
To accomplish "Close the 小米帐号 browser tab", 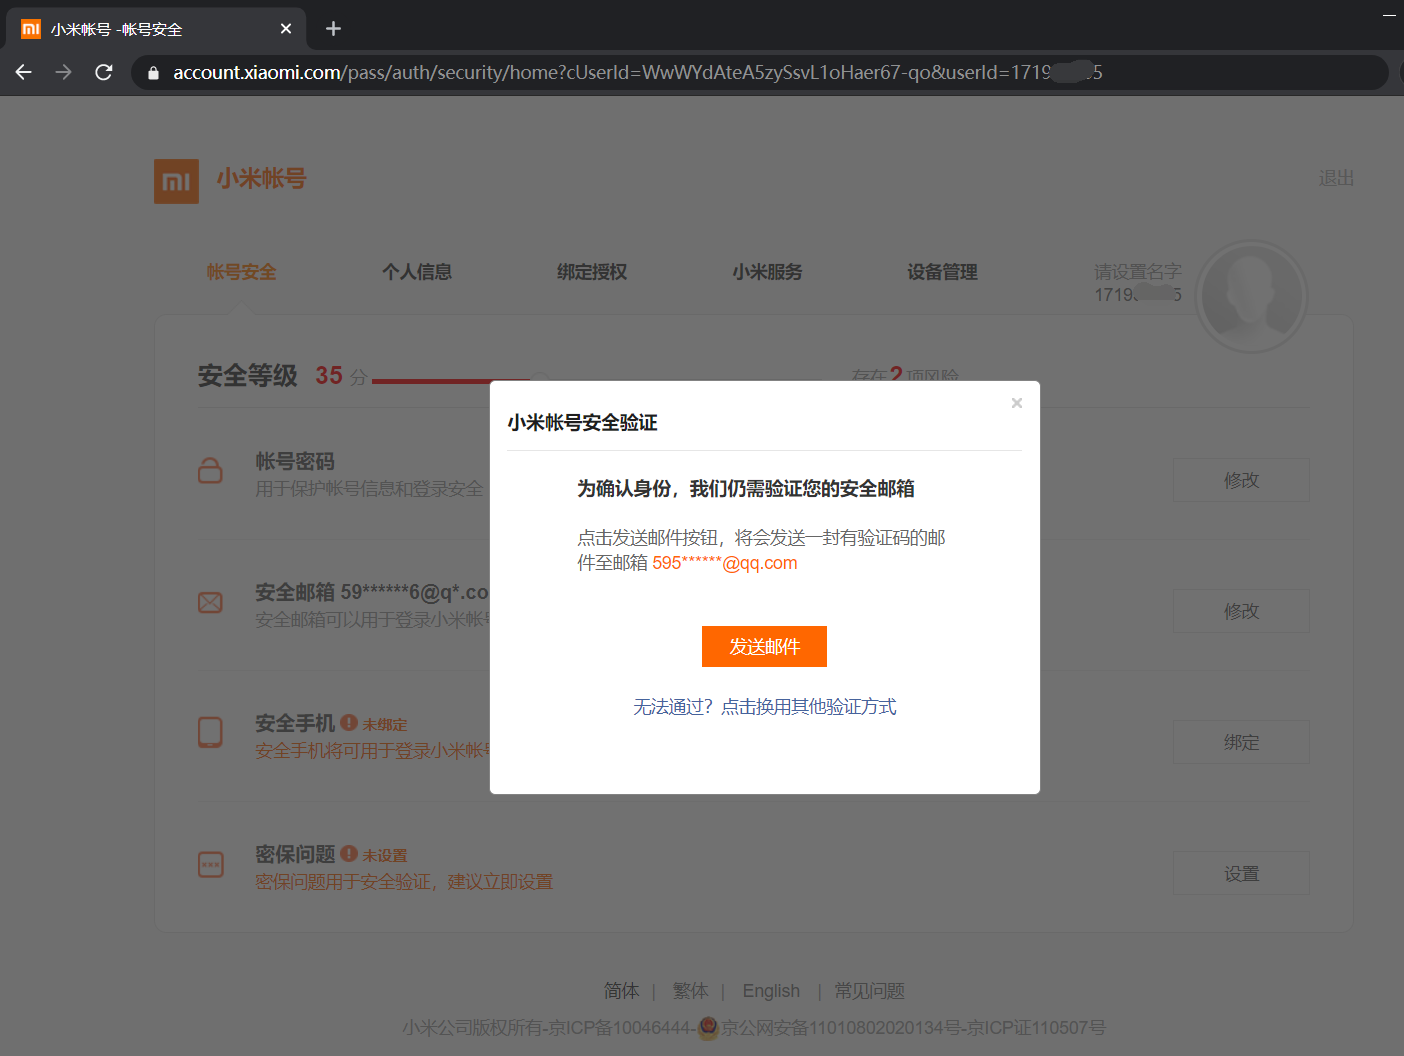I will coord(286,29).
